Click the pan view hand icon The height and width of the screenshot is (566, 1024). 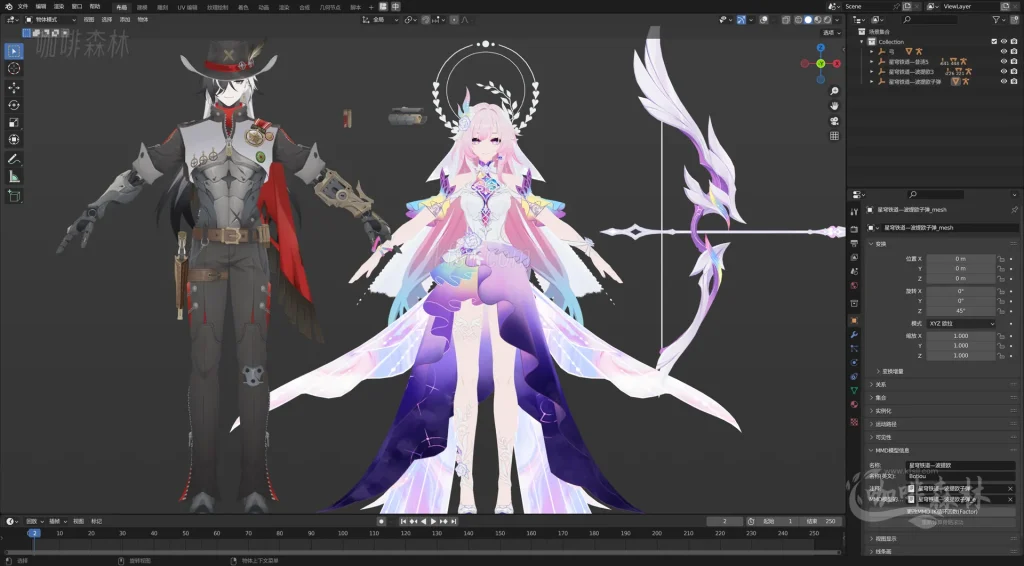click(834, 106)
